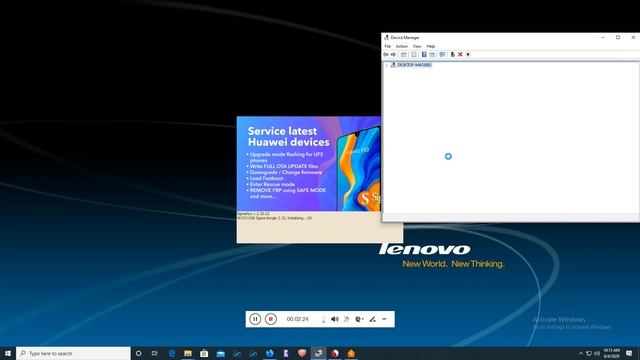The image size is (640, 360).
Task: Go forward using Device Manager's Forward arrow
Action: [x=393, y=54]
